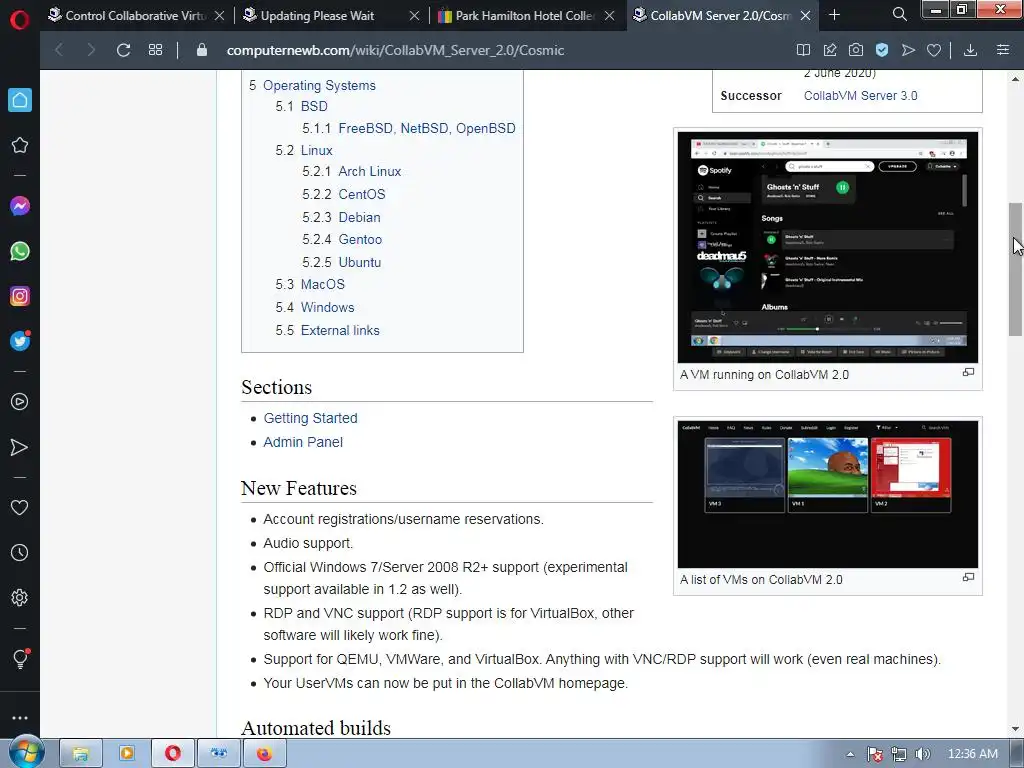Open Instagram in the sidebar
The height and width of the screenshot is (768, 1024).
click(20, 296)
